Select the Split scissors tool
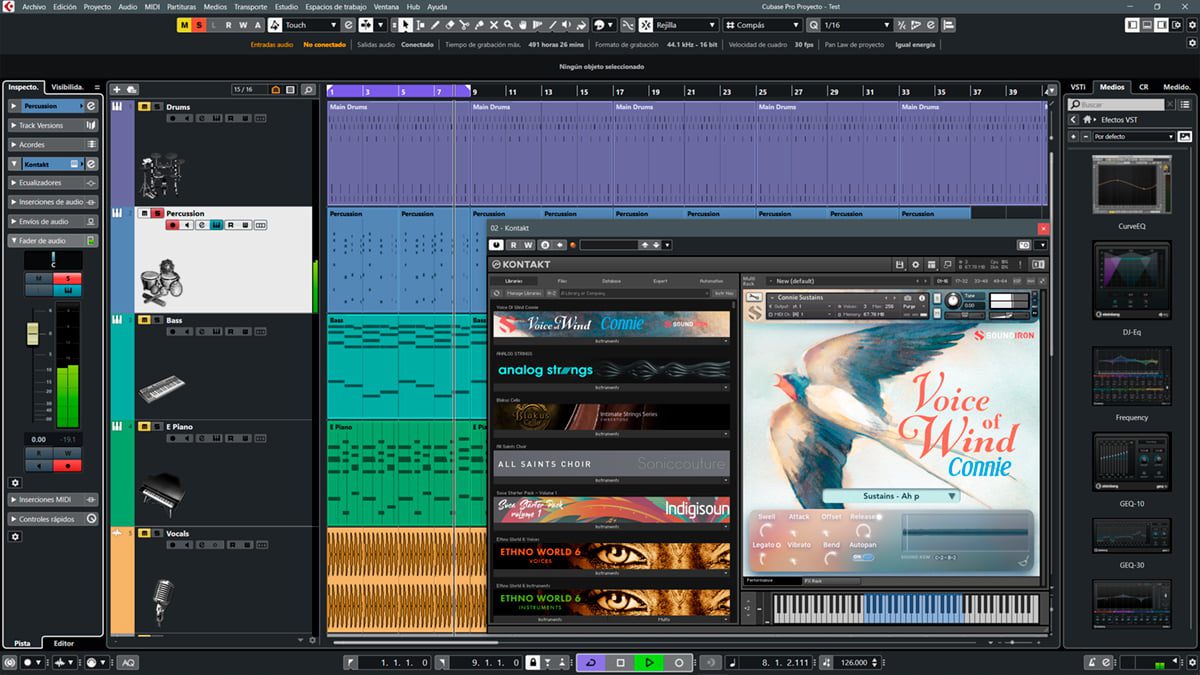Viewport: 1200px width, 675px height. pyautogui.click(x=466, y=25)
